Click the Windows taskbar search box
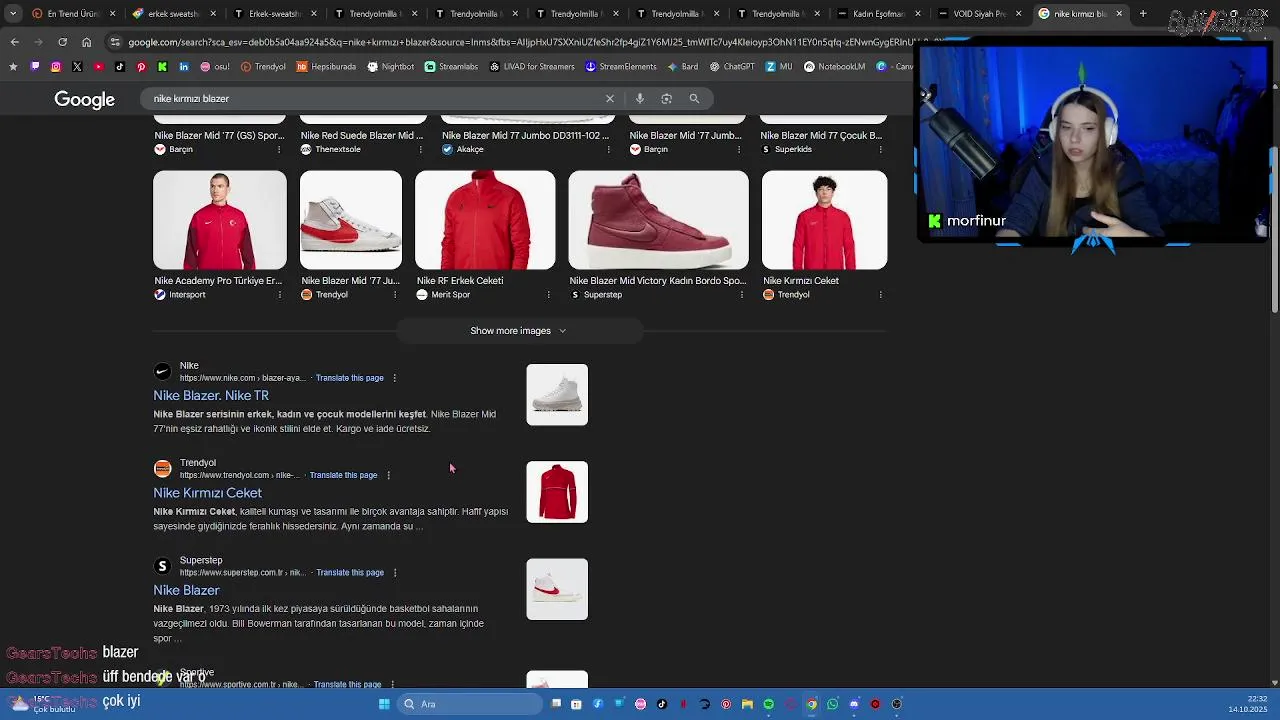 coord(470,704)
